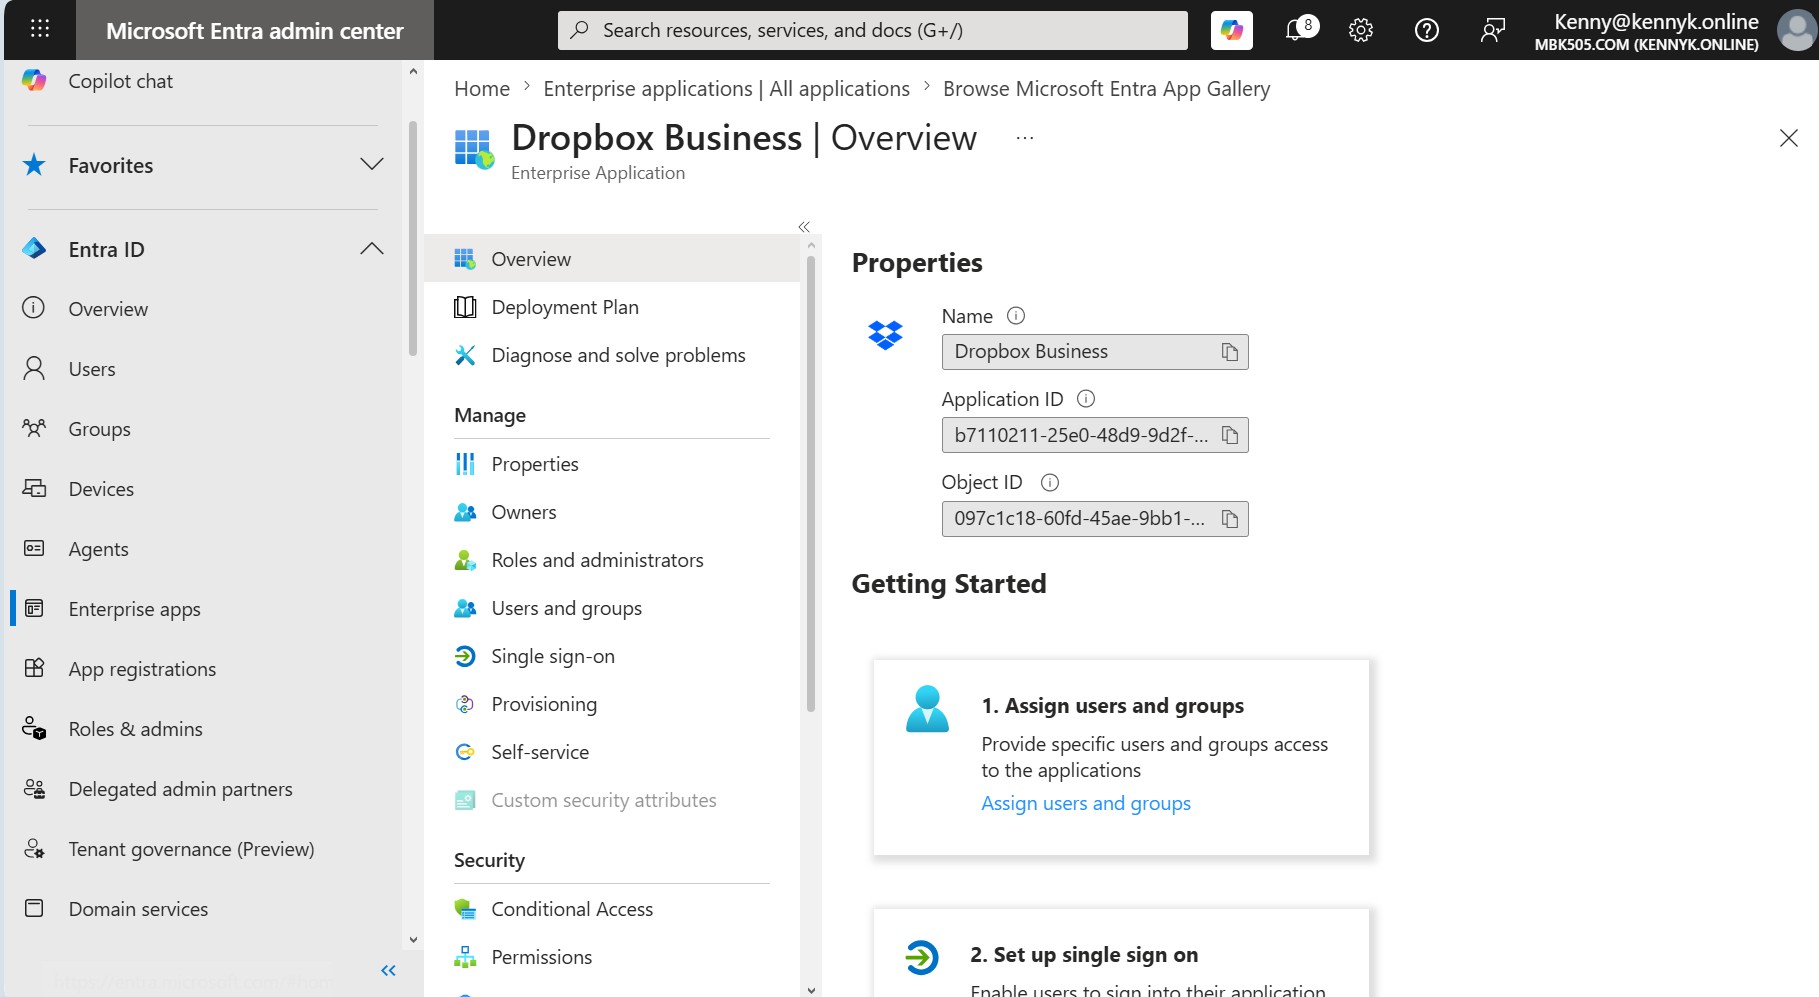Open the app launcher waffle menu
1819x997 pixels.
40,29
